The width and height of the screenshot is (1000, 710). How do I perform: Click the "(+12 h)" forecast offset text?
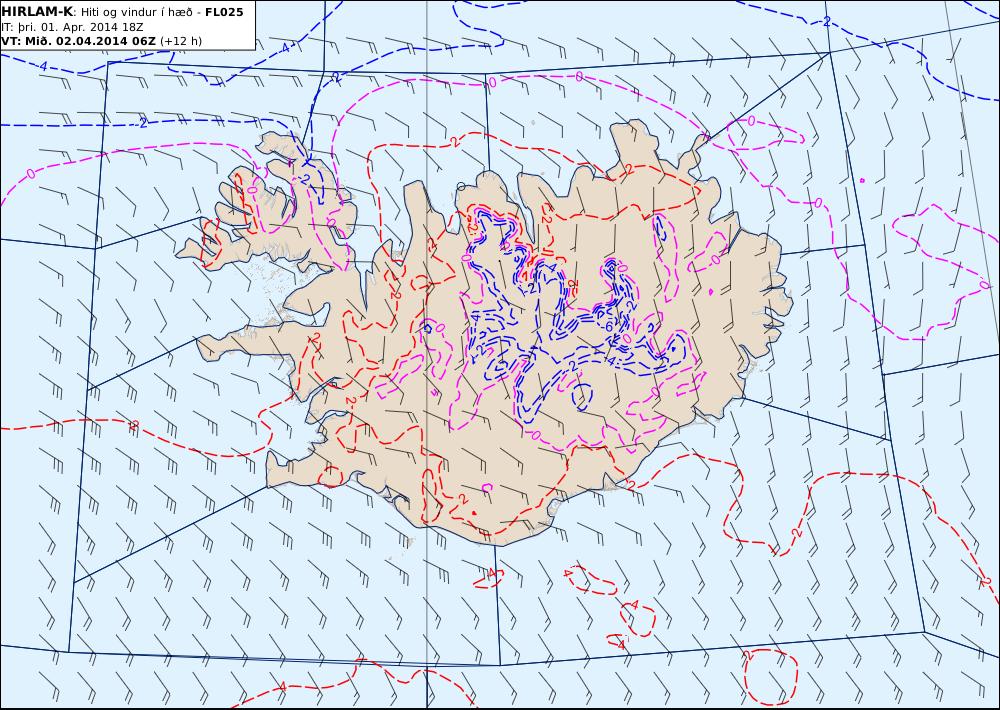180,41
